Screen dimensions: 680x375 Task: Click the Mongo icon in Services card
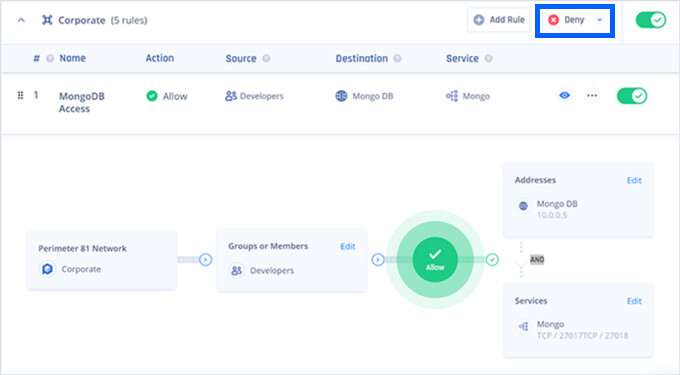pos(523,326)
